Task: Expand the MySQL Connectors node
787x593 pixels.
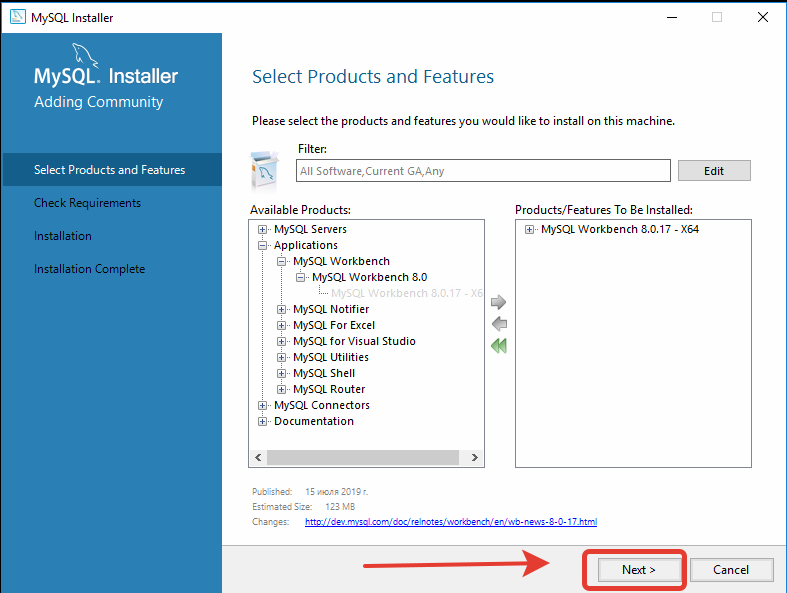Action: (x=262, y=405)
